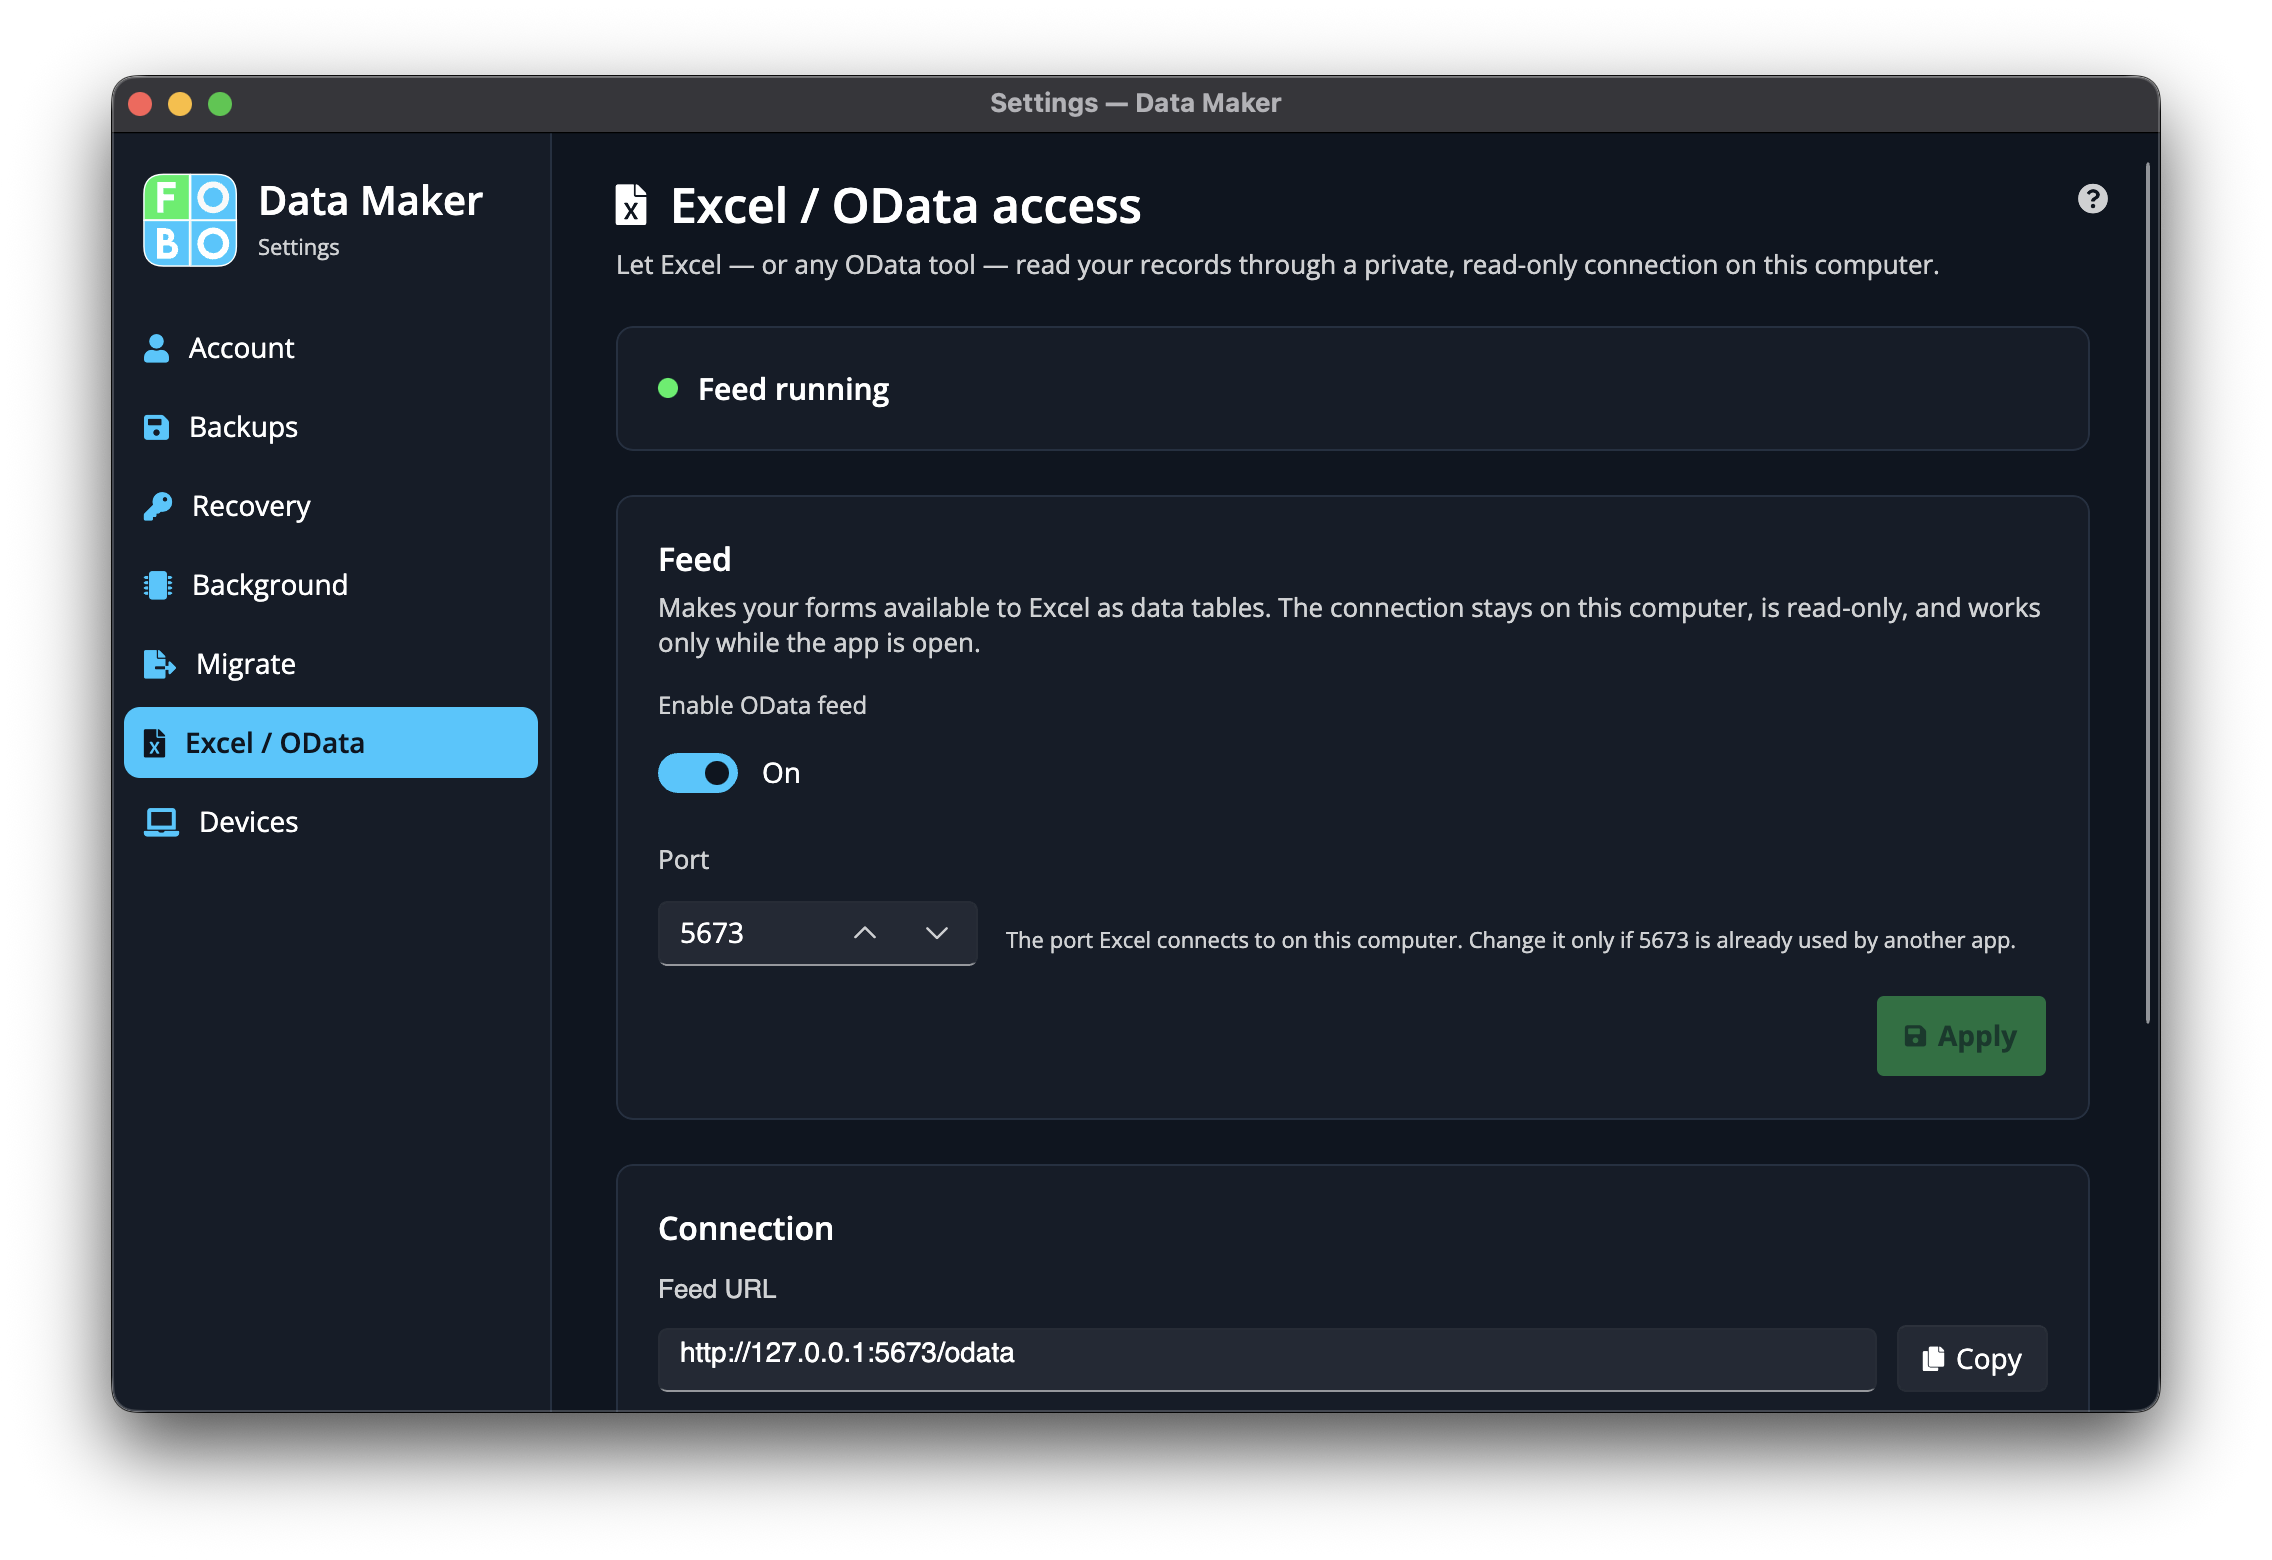Screen dimensions: 2272x1560
Task: Open the help question mark icon
Action: 2092,199
